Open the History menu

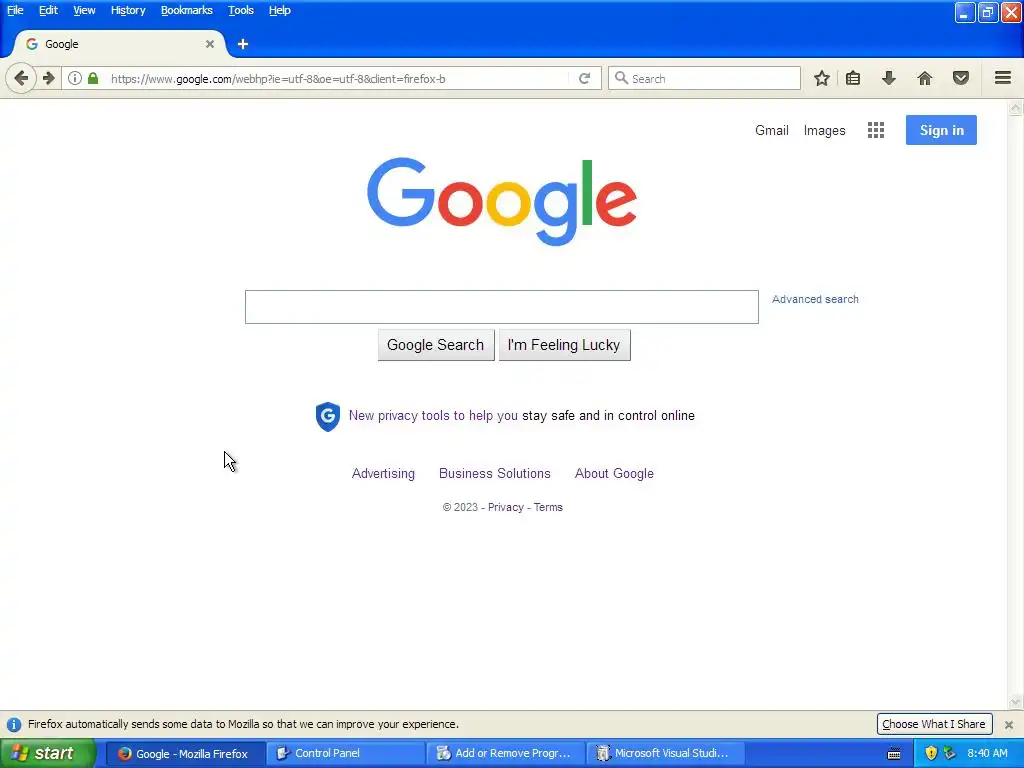(x=128, y=10)
